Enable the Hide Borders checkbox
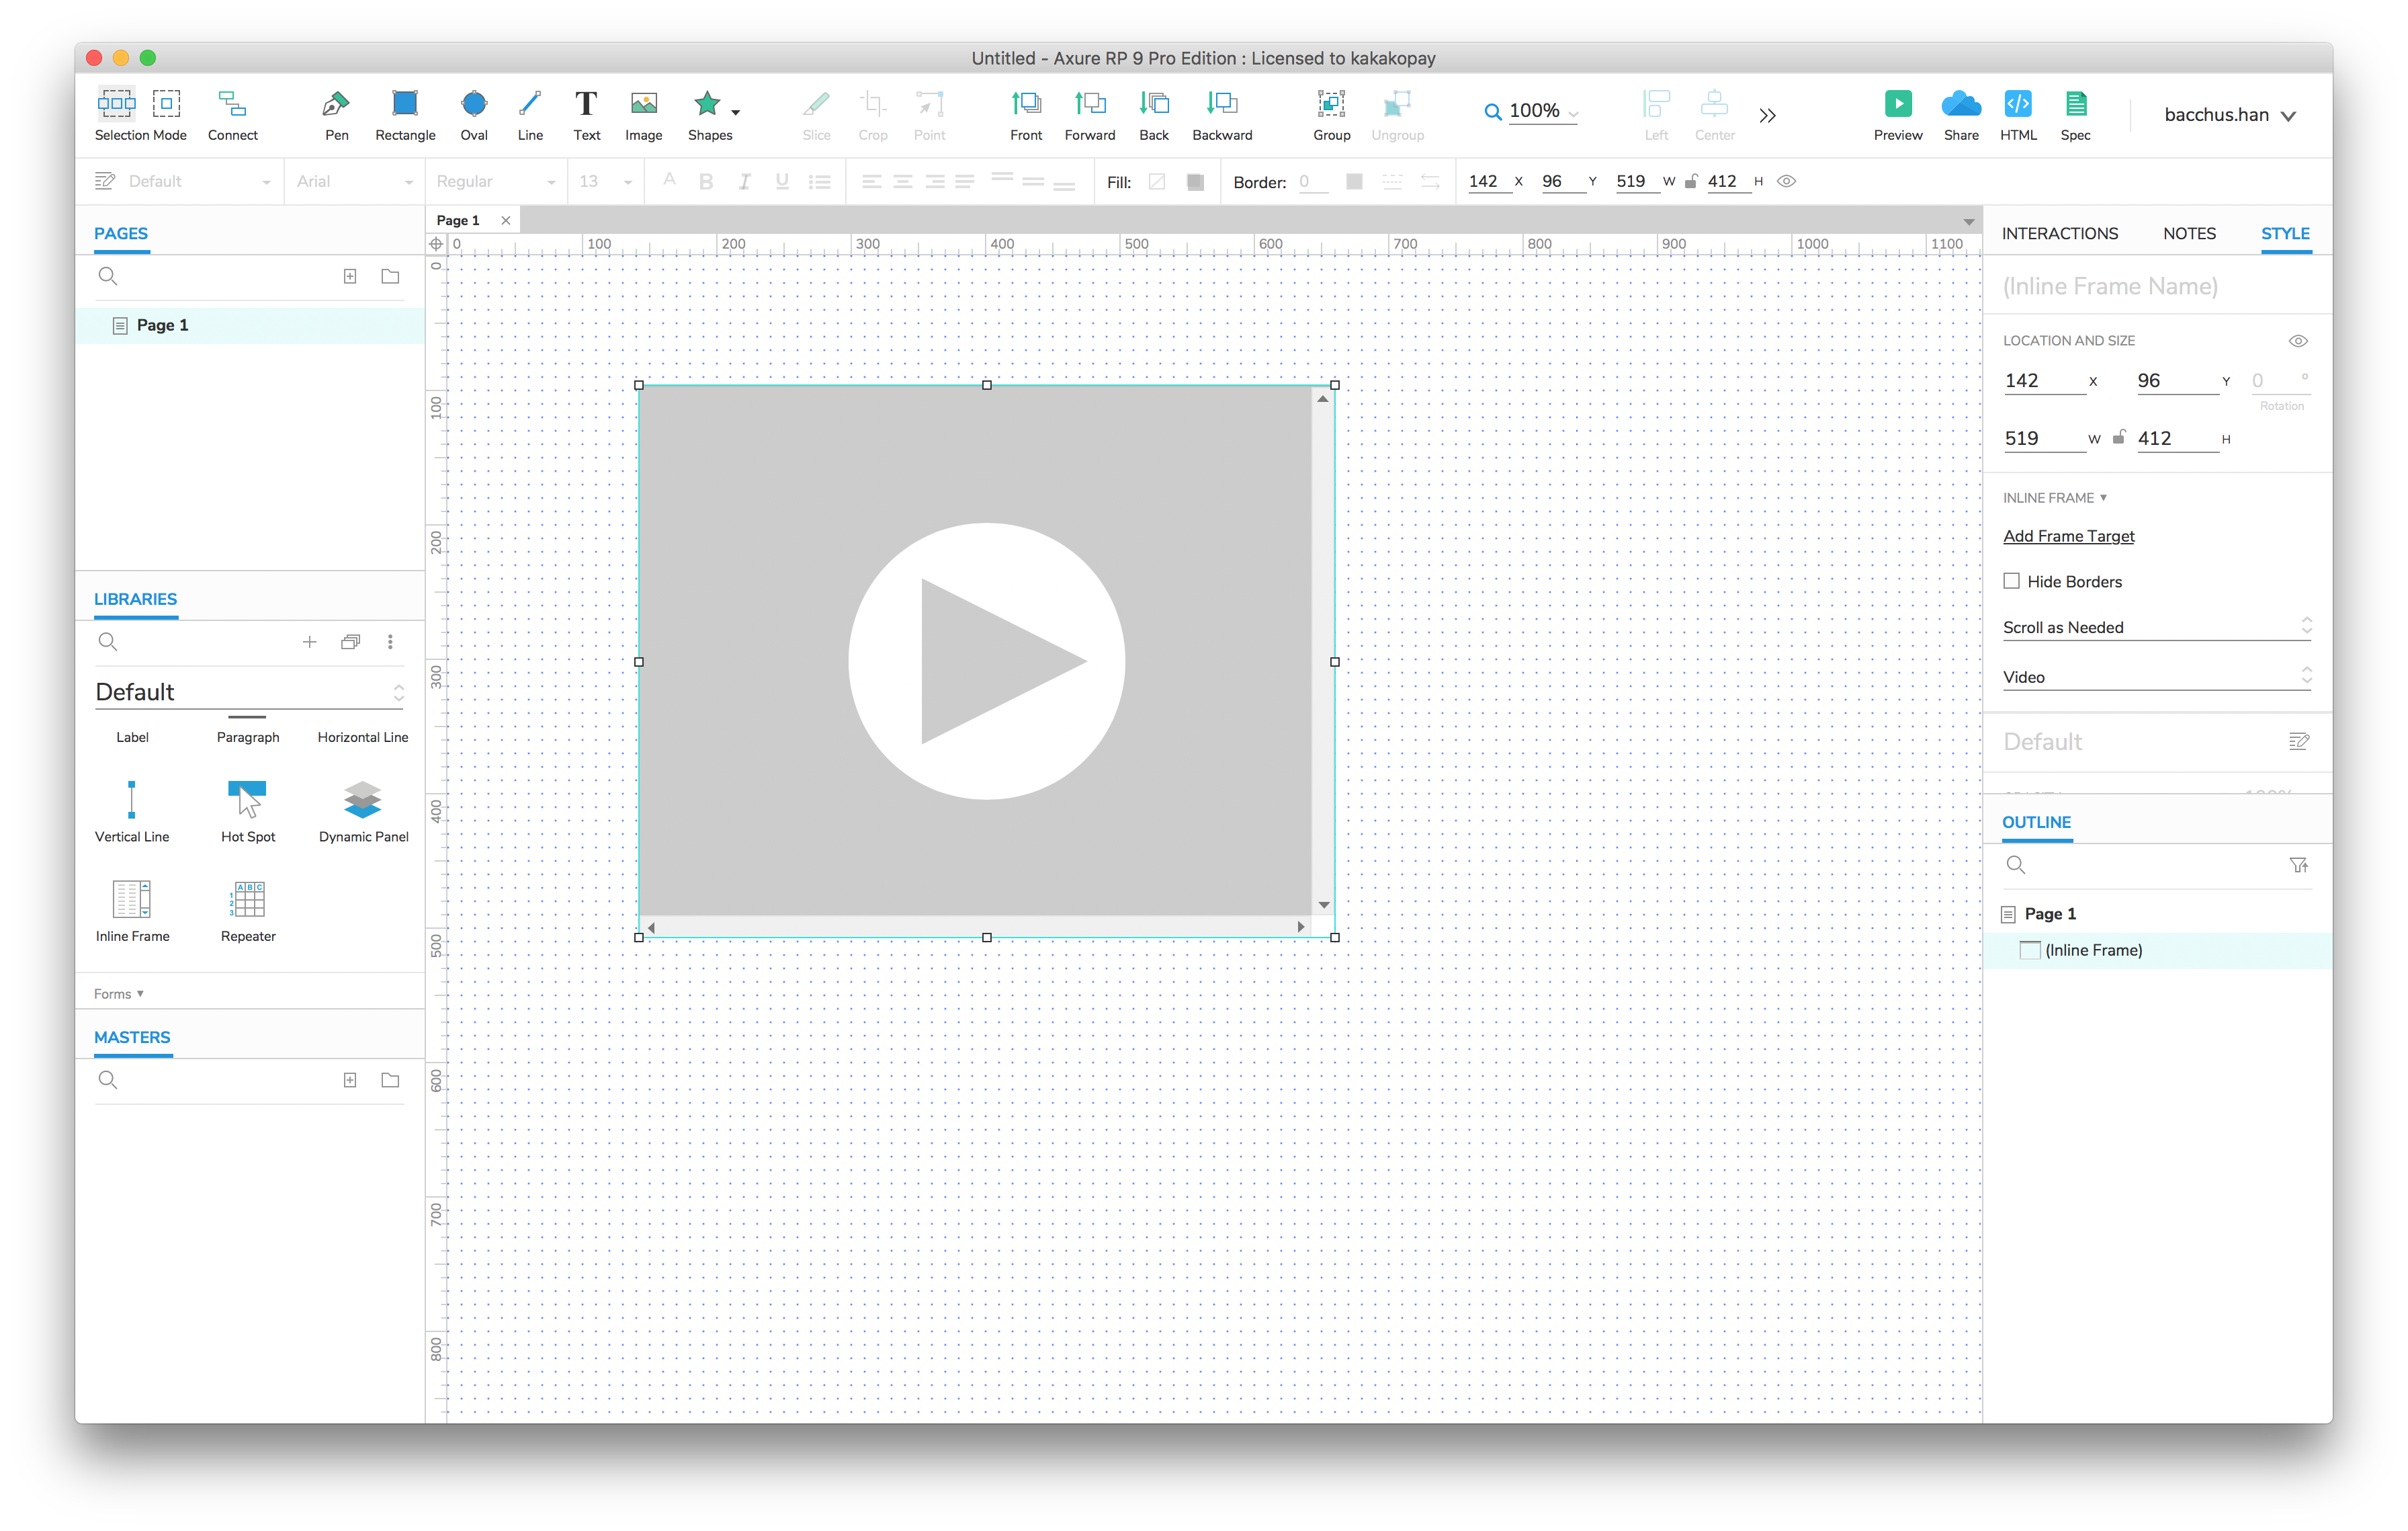Screen dimensions: 2408x1531 pyautogui.click(x=2011, y=581)
